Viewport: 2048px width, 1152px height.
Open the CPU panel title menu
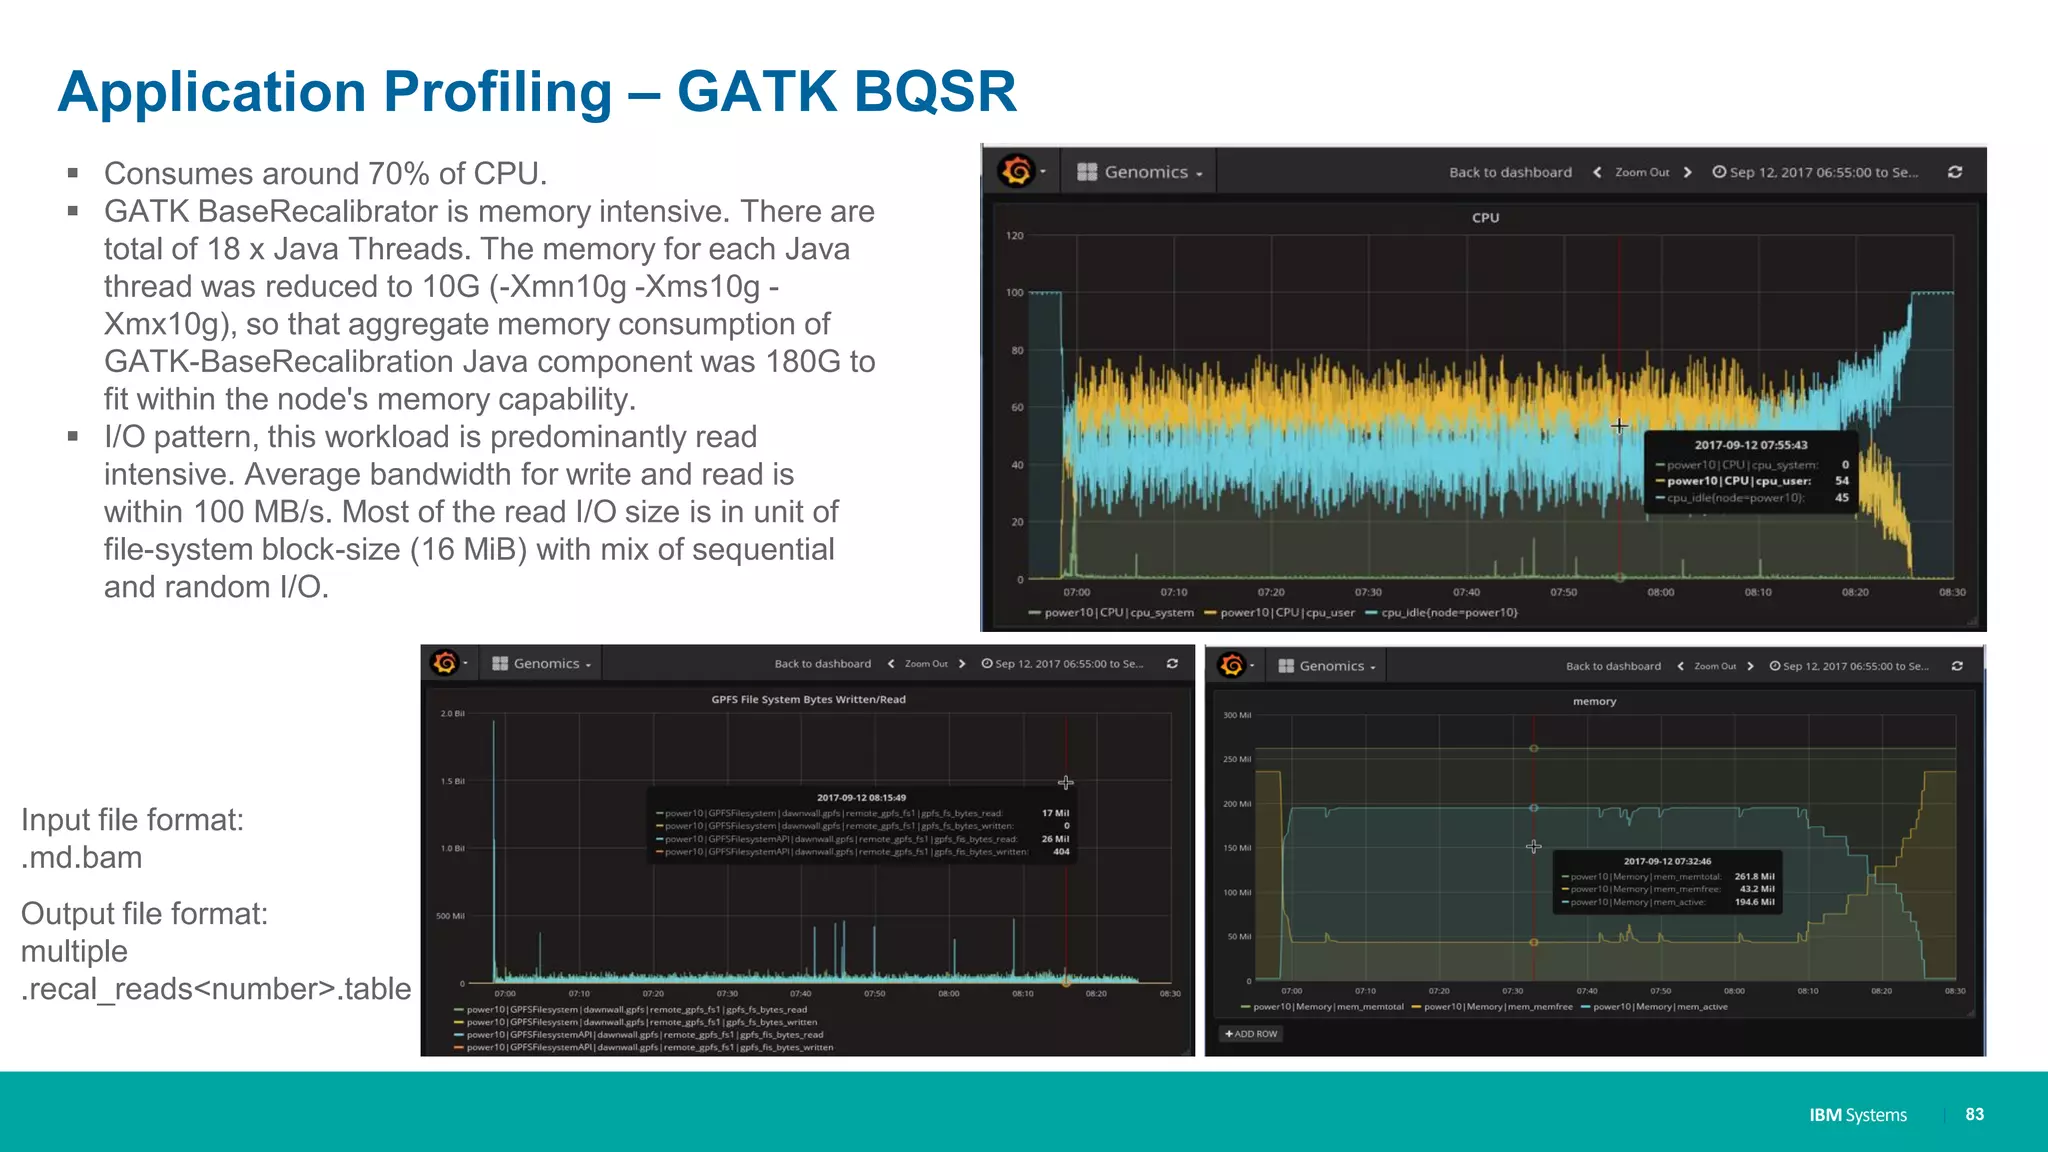tap(1486, 217)
